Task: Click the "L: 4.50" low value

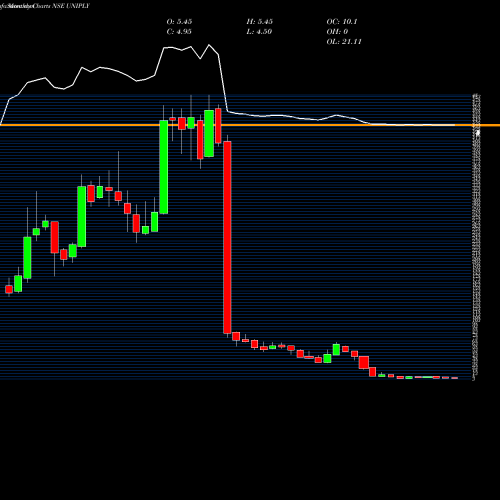Action: point(259,32)
